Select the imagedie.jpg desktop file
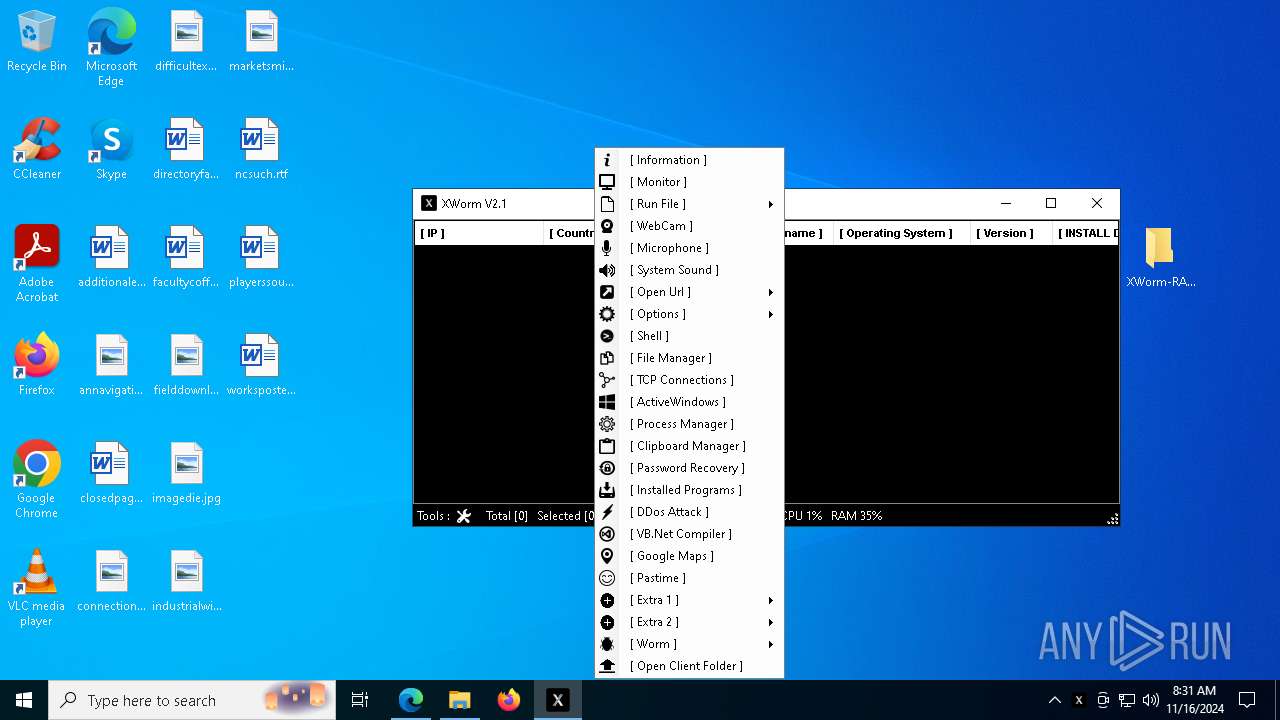The width and height of the screenshot is (1280, 720). tap(186, 473)
